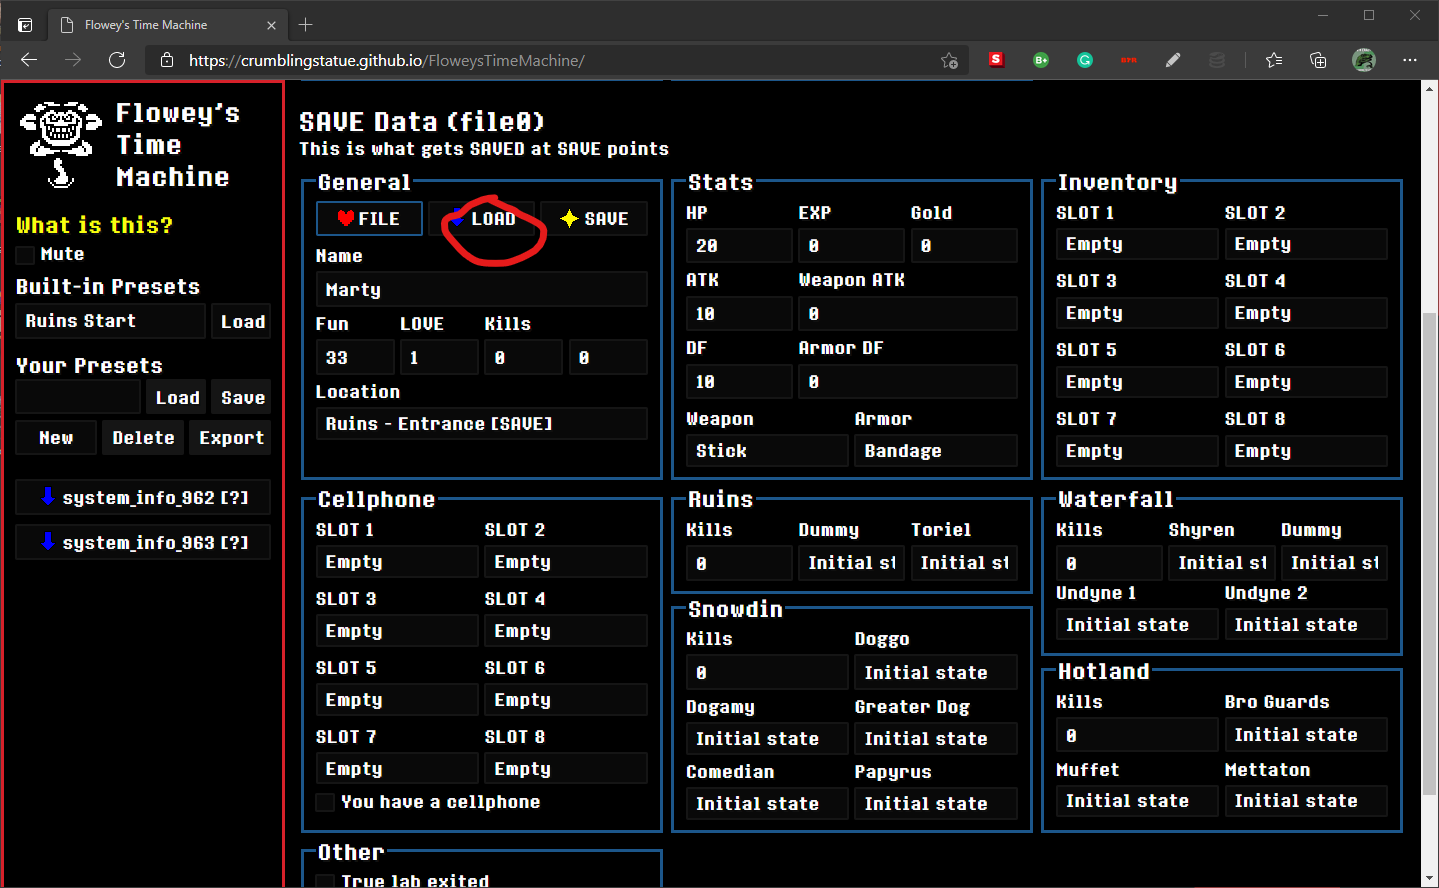
Task: Select the Flowey's Time Machine browser tab
Action: tap(166, 25)
